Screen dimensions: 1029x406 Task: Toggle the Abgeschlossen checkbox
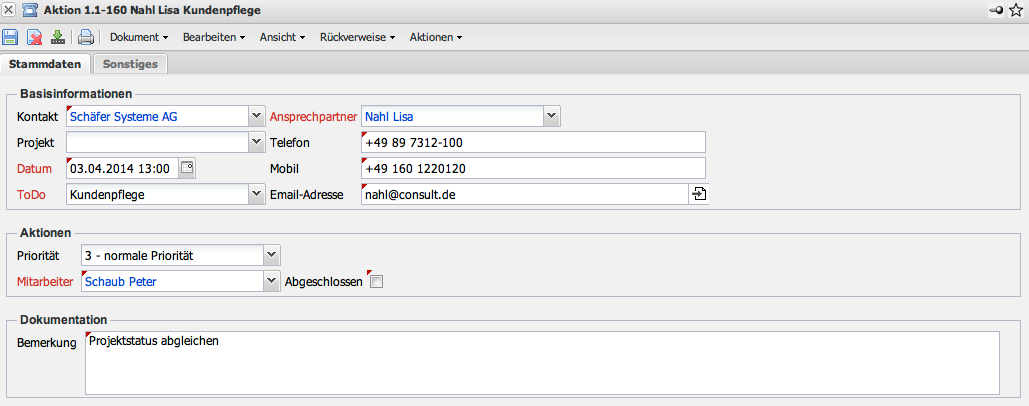pyautogui.click(x=376, y=282)
